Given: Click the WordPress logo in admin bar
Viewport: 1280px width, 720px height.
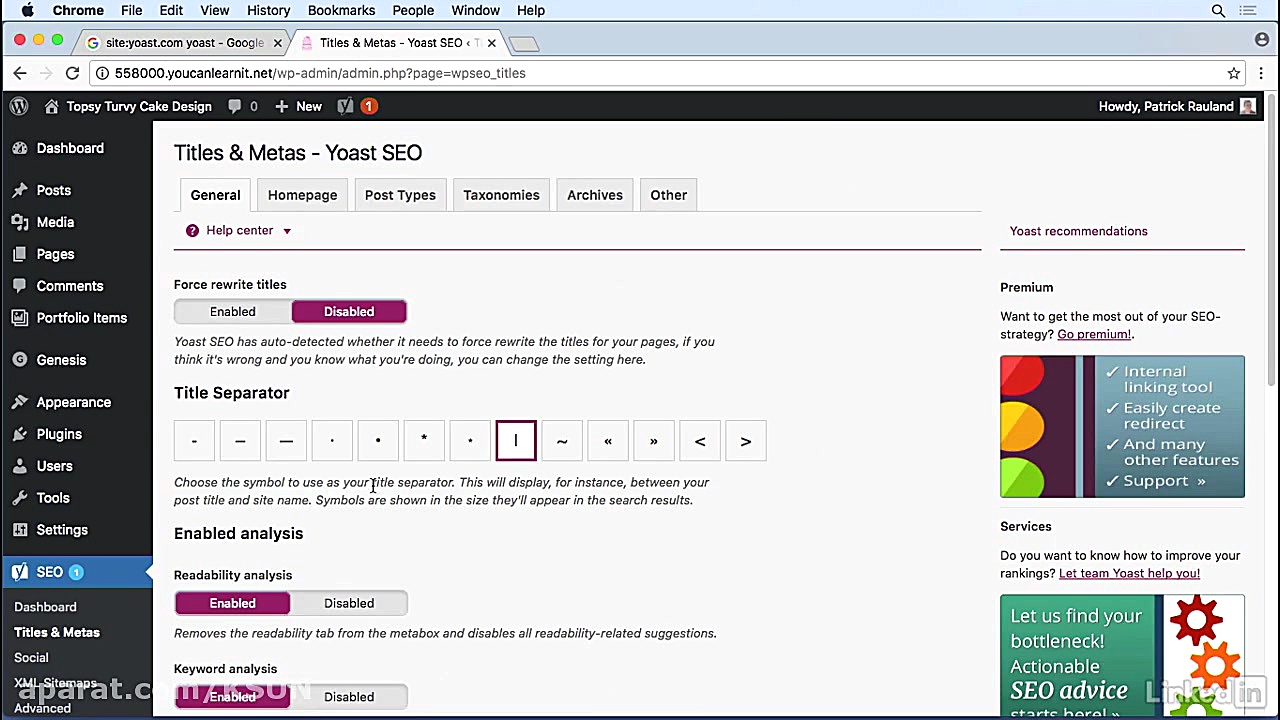Looking at the screenshot, I should (x=18, y=106).
